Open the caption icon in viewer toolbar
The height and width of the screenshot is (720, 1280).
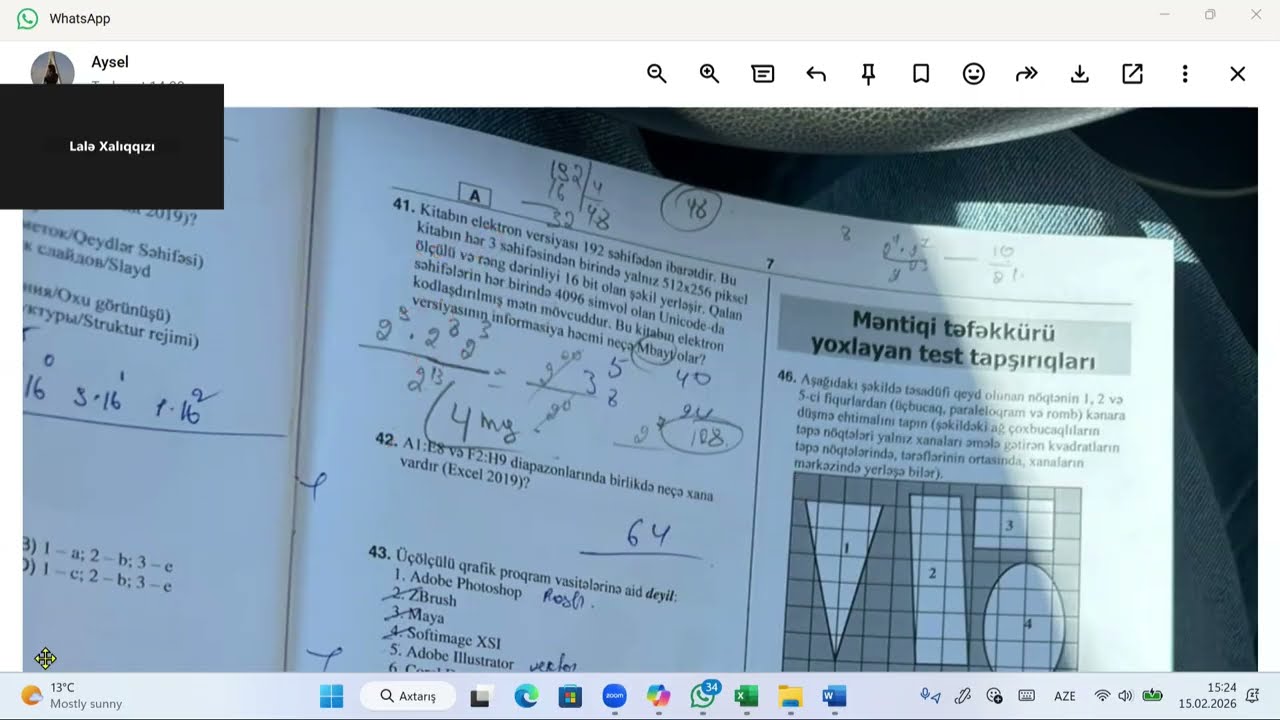[763, 74]
